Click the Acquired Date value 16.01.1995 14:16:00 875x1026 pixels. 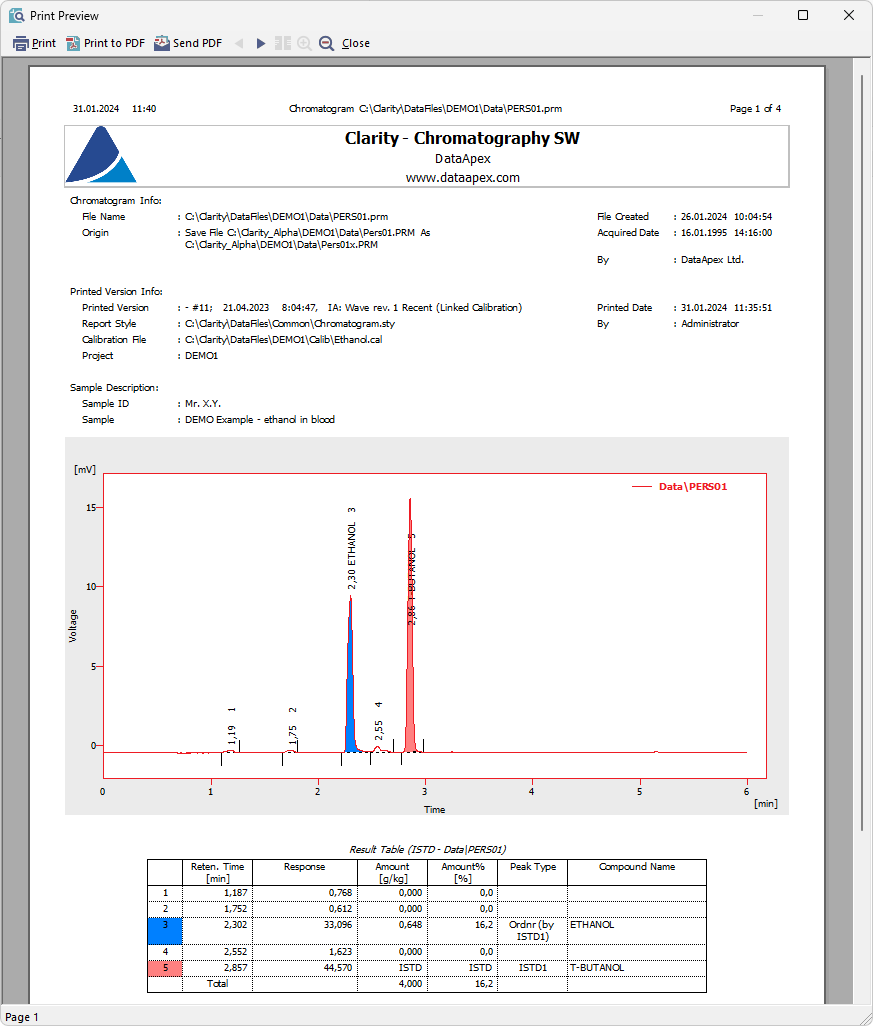click(x=726, y=233)
